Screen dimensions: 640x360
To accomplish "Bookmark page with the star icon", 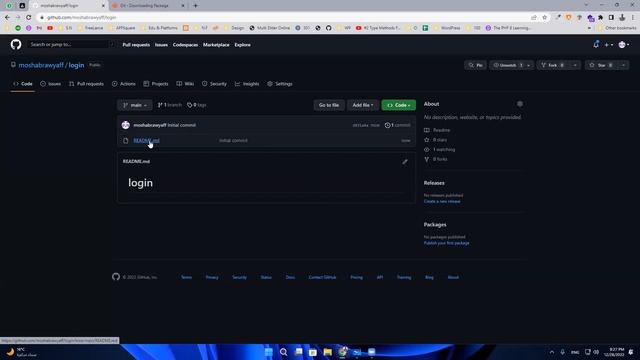I will tap(544, 18).
